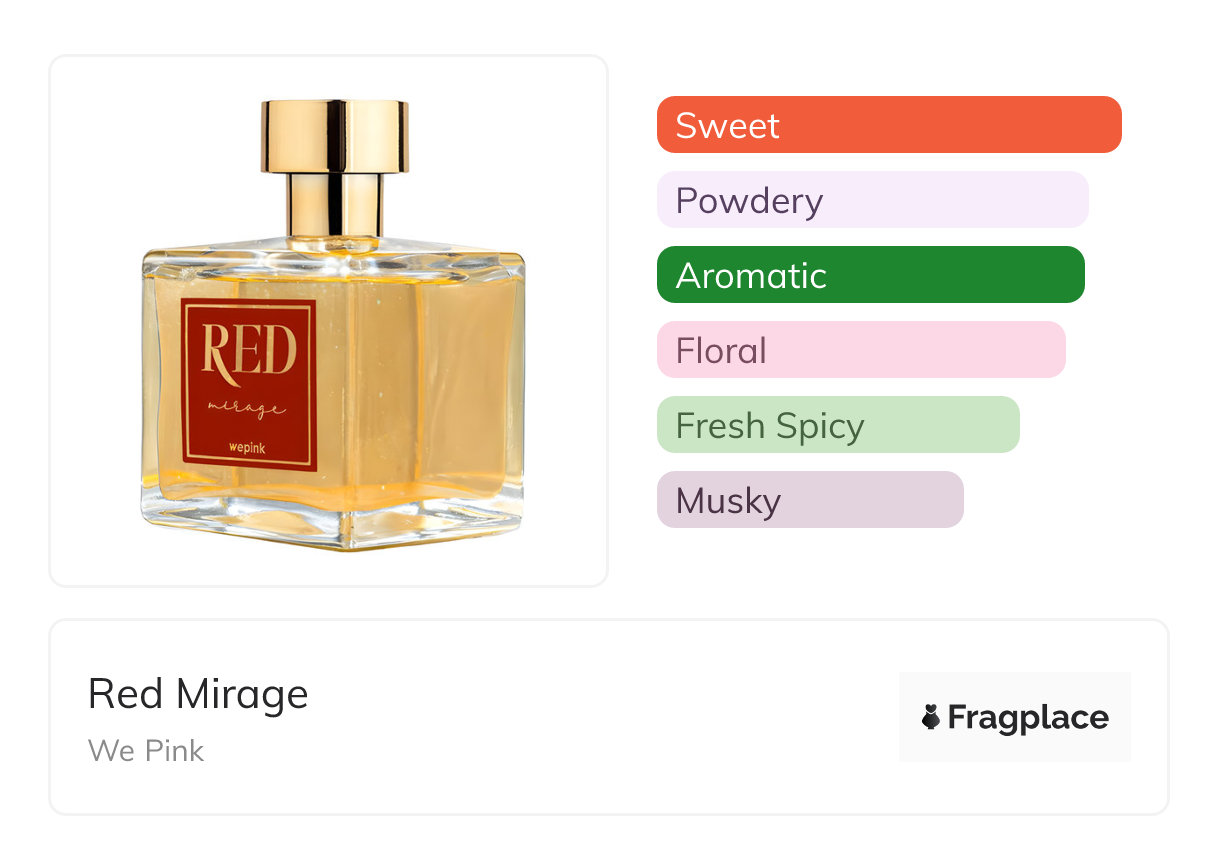This screenshot has height=864, width=1218.
Task: Open the We Pink brand link
Action: click(146, 751)
